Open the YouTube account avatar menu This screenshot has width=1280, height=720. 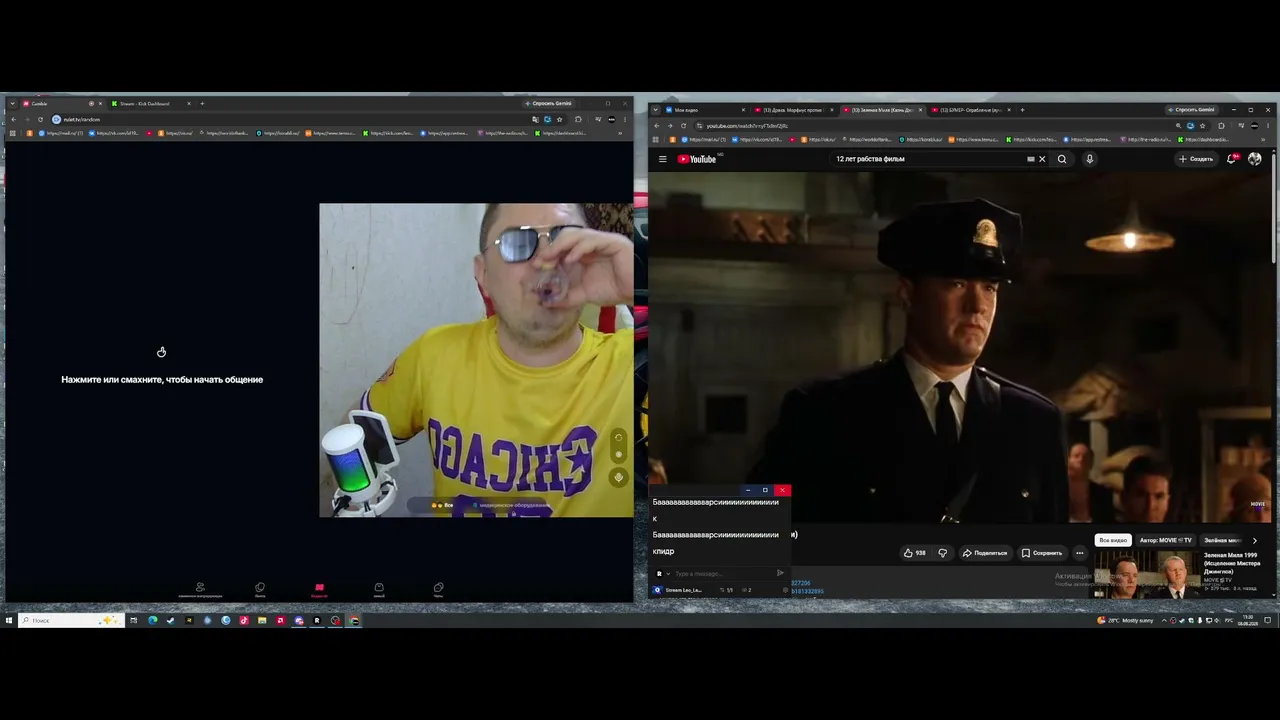point(1255,159)
